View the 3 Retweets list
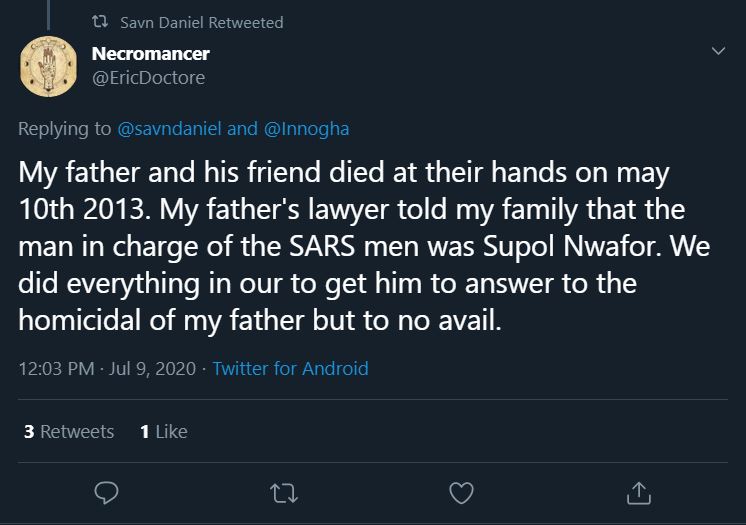This screenshot has width=746, height=525. point(69,431)
